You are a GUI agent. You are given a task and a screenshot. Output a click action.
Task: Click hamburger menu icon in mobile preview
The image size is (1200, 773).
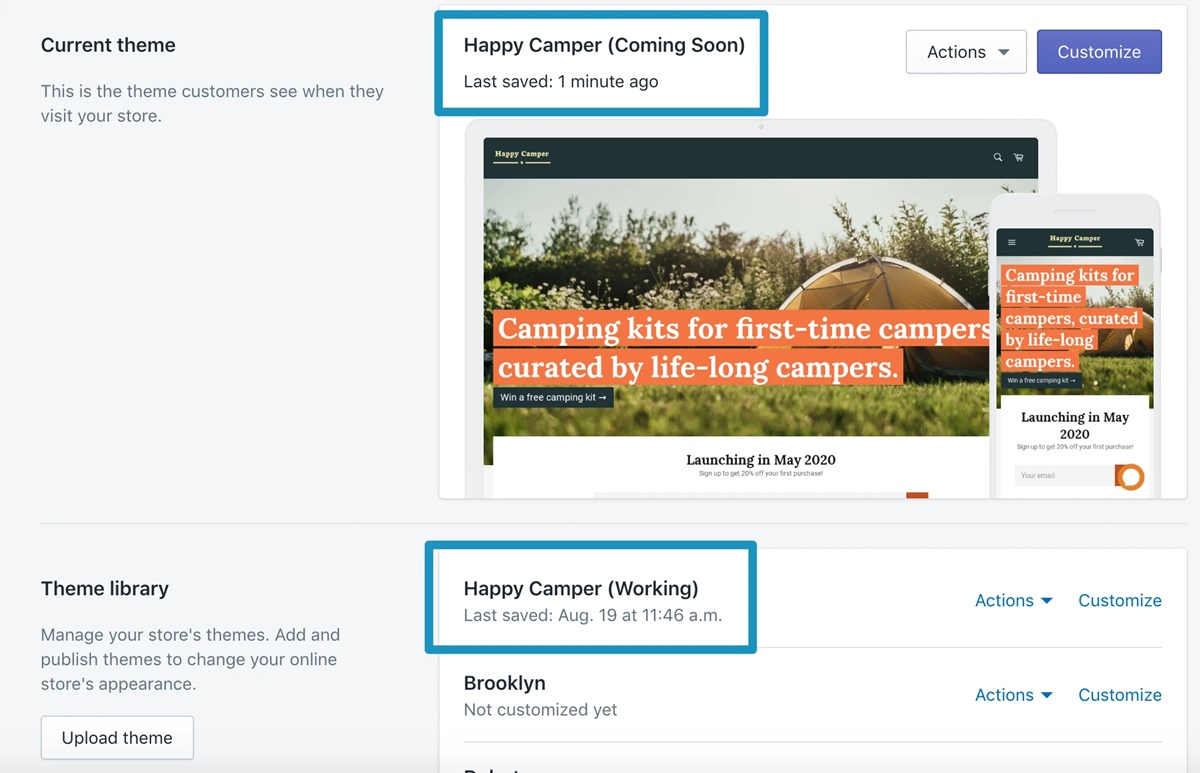click(x=1011, y=242)
